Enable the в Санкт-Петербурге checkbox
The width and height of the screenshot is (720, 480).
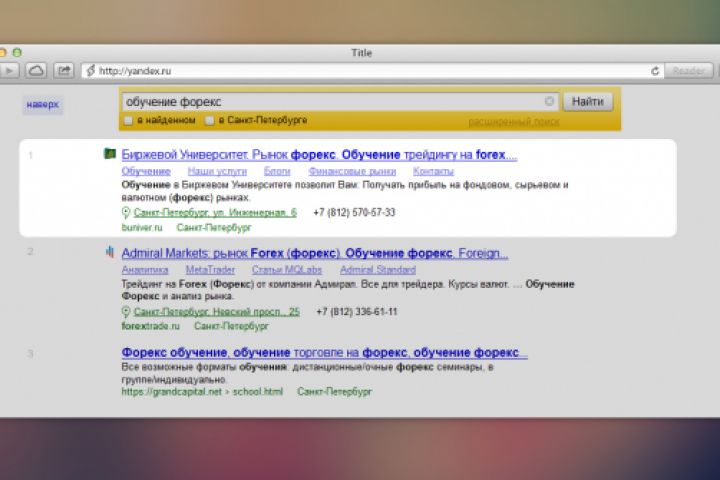(209, 120)
